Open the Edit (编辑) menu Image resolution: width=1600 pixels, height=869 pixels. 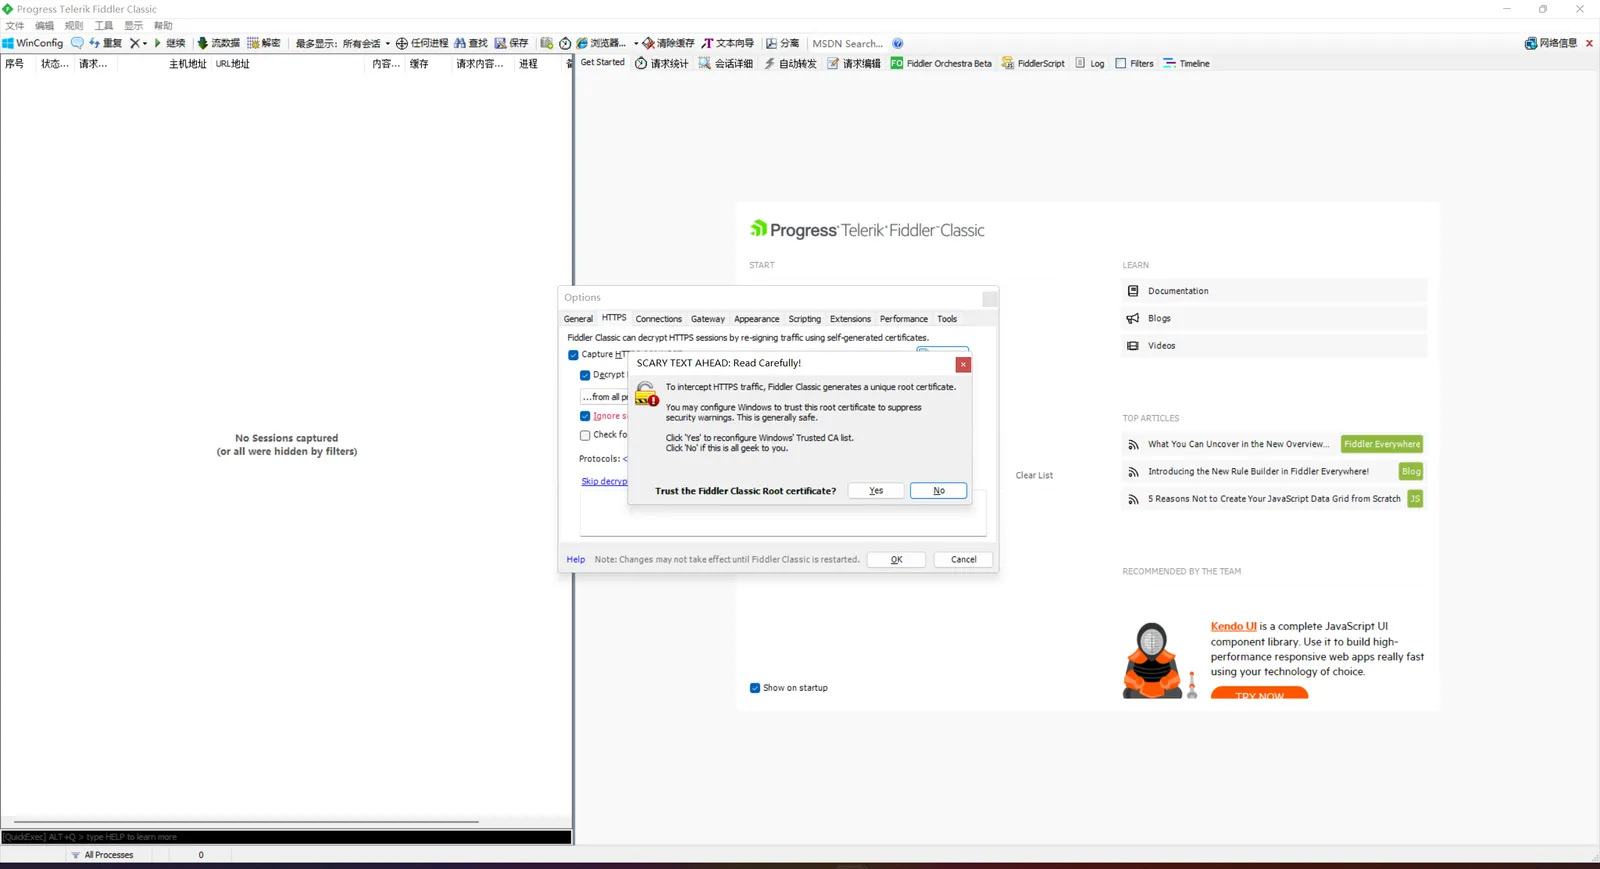[45, 26]
